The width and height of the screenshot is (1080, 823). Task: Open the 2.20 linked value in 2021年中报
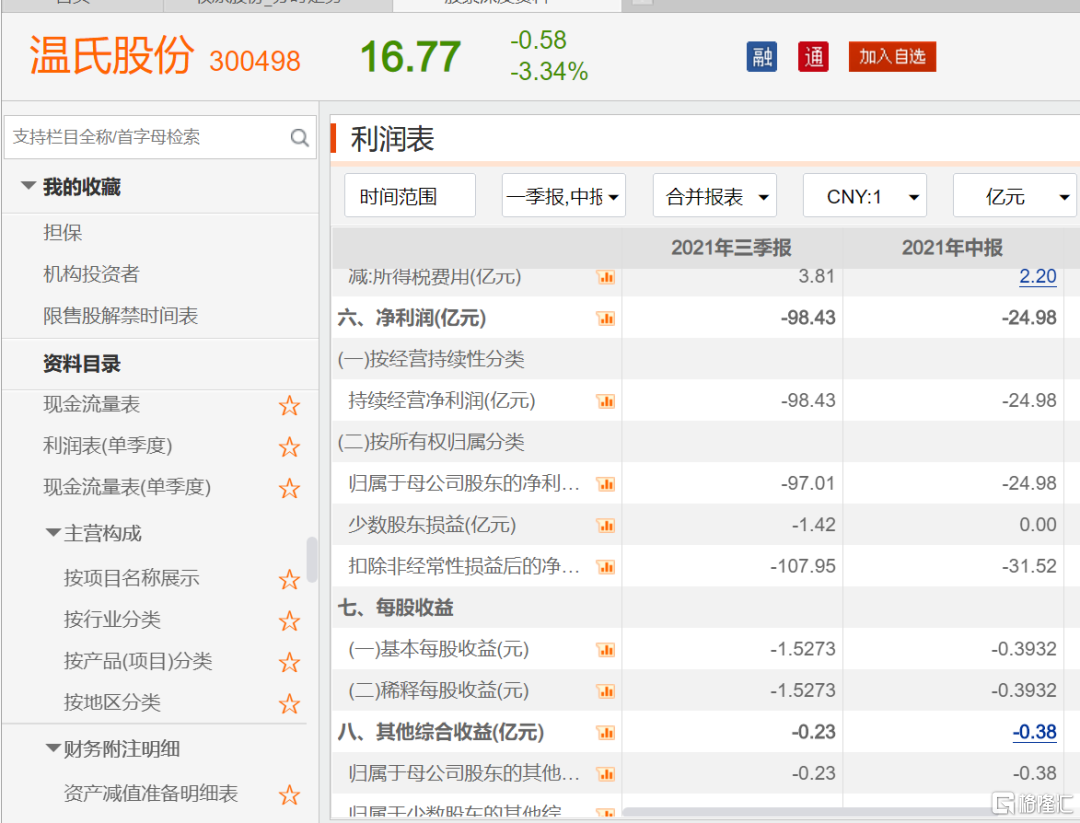(x=1037, y=276)
